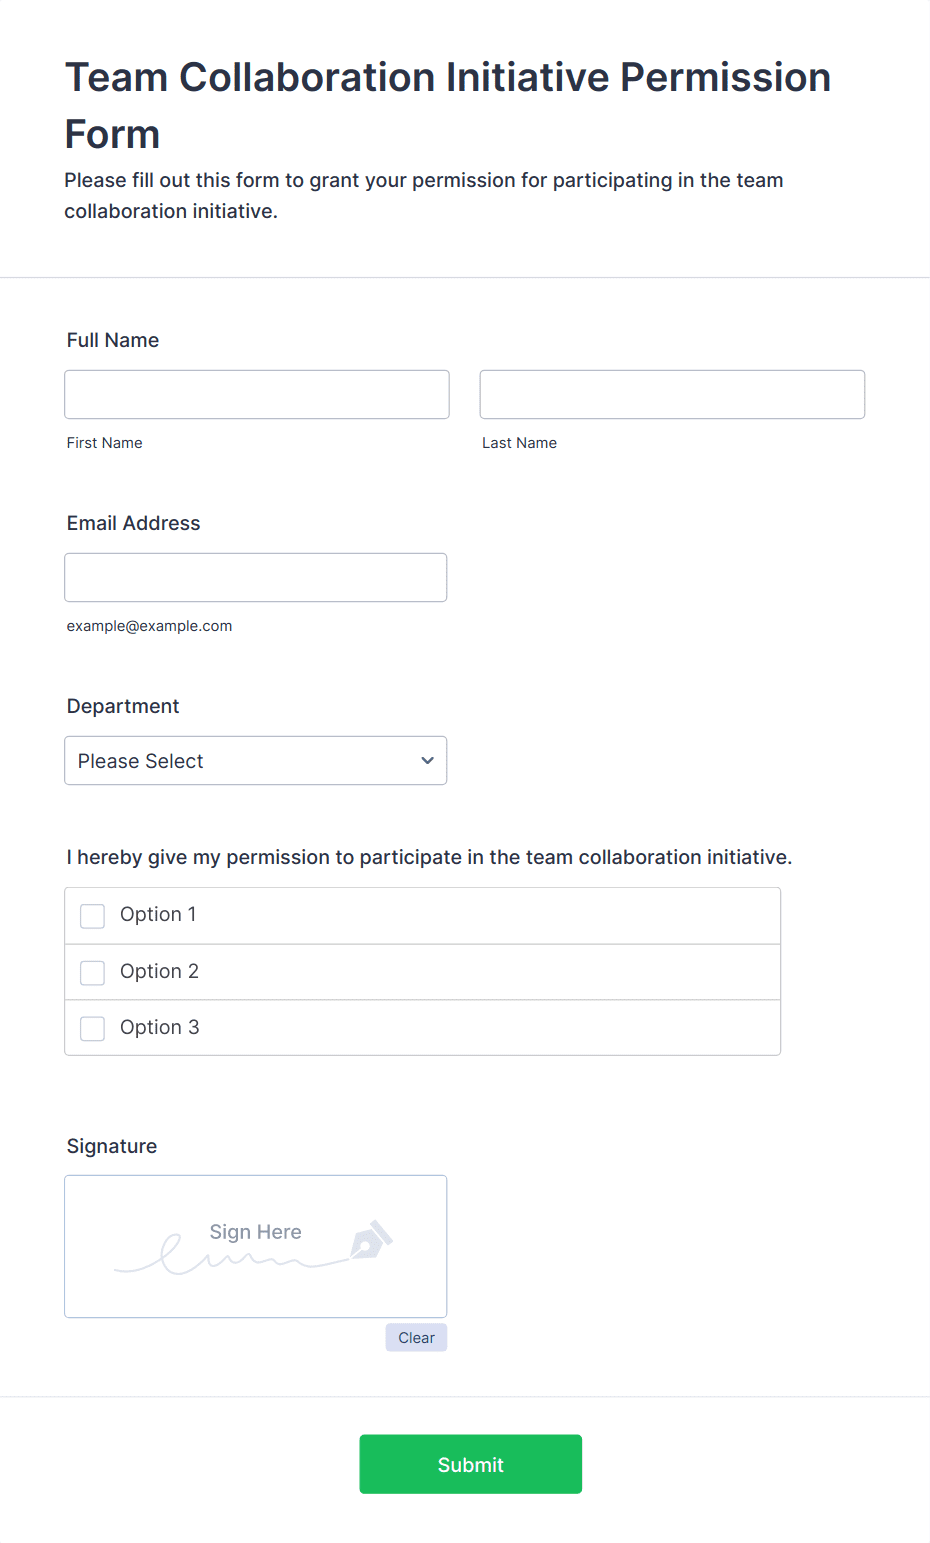Click the Department field label
This screenshot has height=1543, width=930.
pos(123,707)
